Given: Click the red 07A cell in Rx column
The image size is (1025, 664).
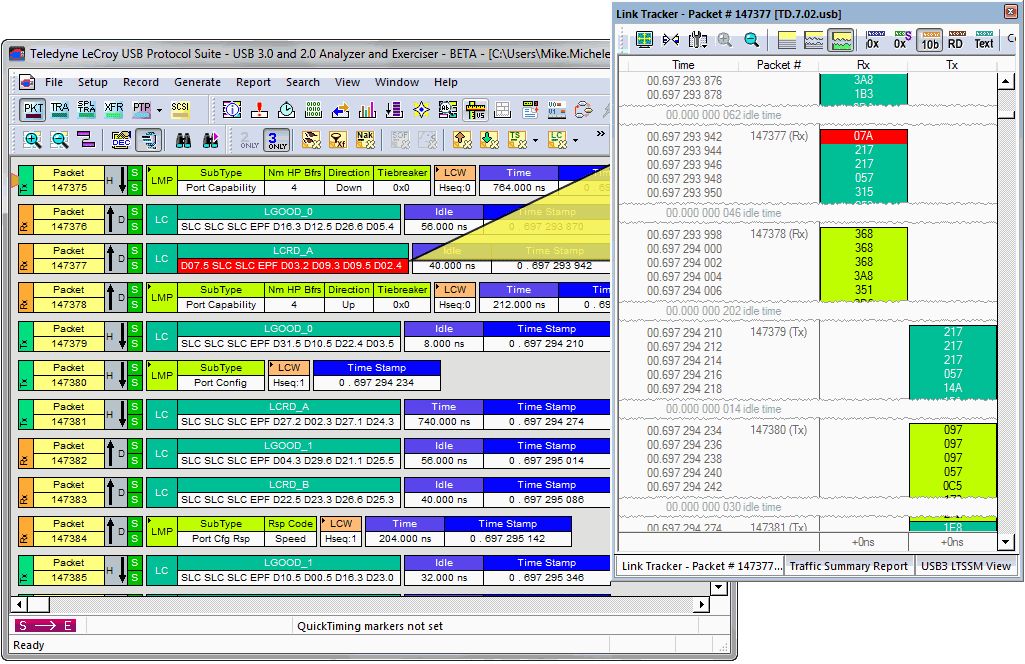Looking at the screenshot, I should click(x=863, y=136).
